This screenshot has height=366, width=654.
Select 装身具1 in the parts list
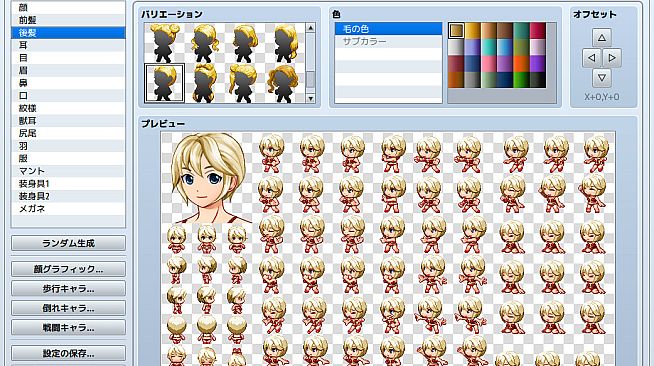coord(68,183)
